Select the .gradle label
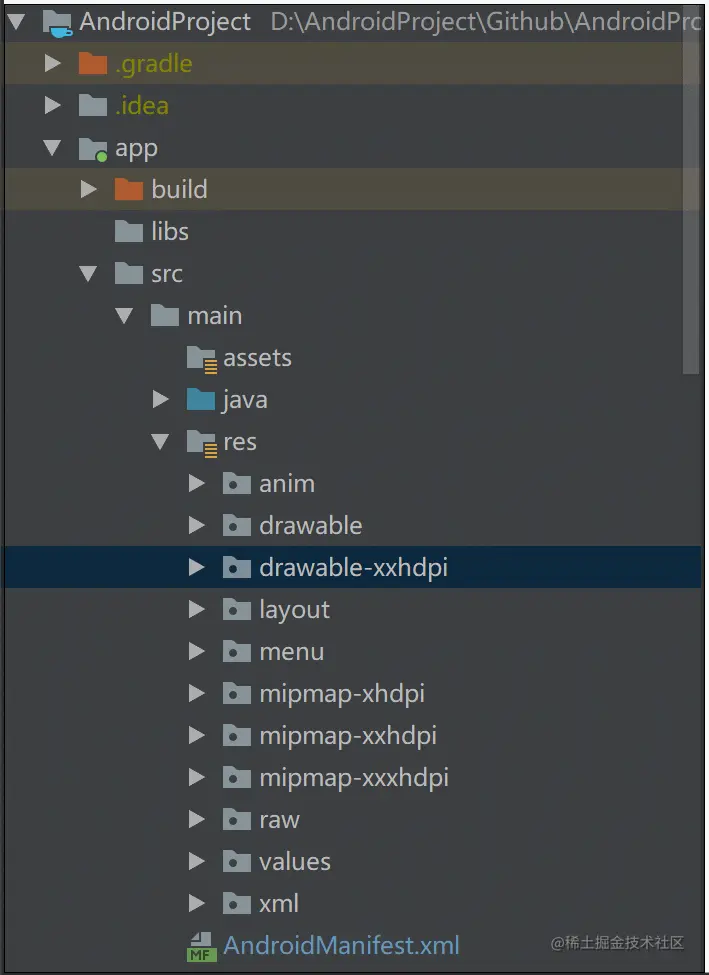This screenshot has height=975, width=709. (x=154, y=64)
